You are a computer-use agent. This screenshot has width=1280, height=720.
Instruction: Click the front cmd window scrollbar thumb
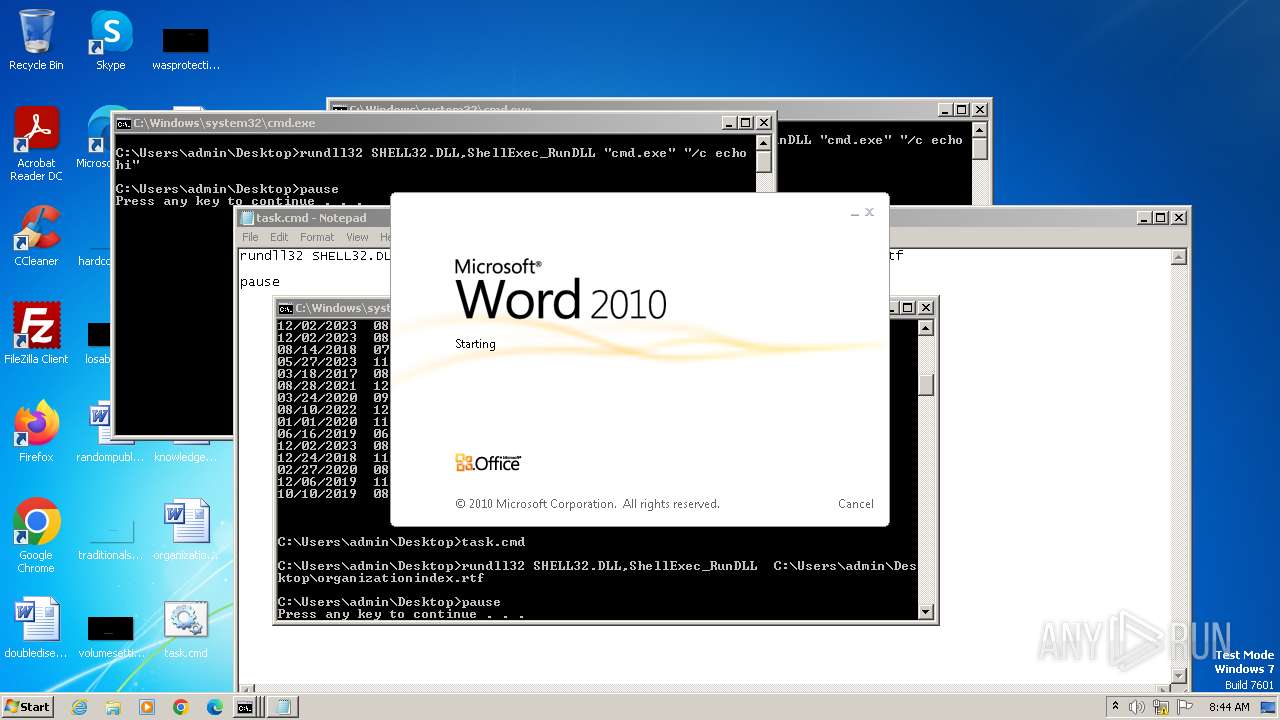click(x=926, y=384)
